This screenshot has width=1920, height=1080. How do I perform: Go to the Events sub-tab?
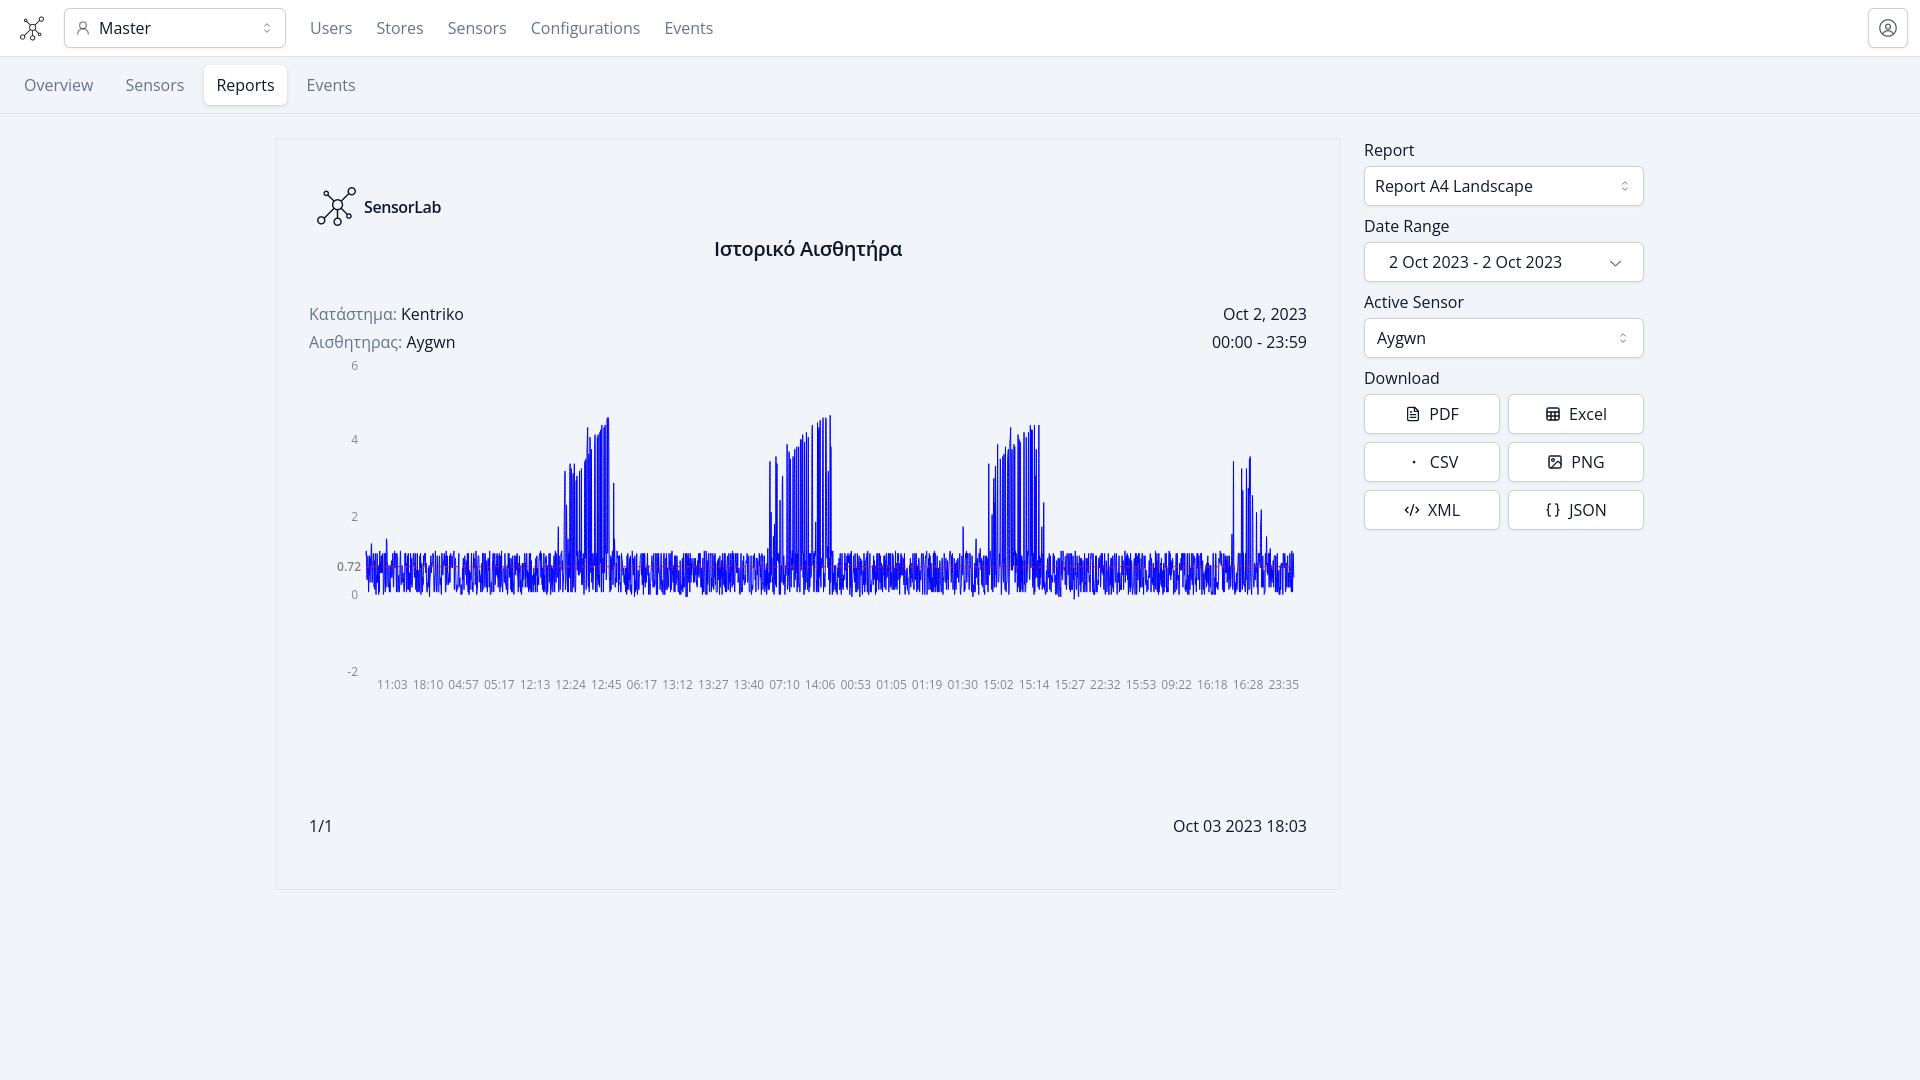click(330, 85)
